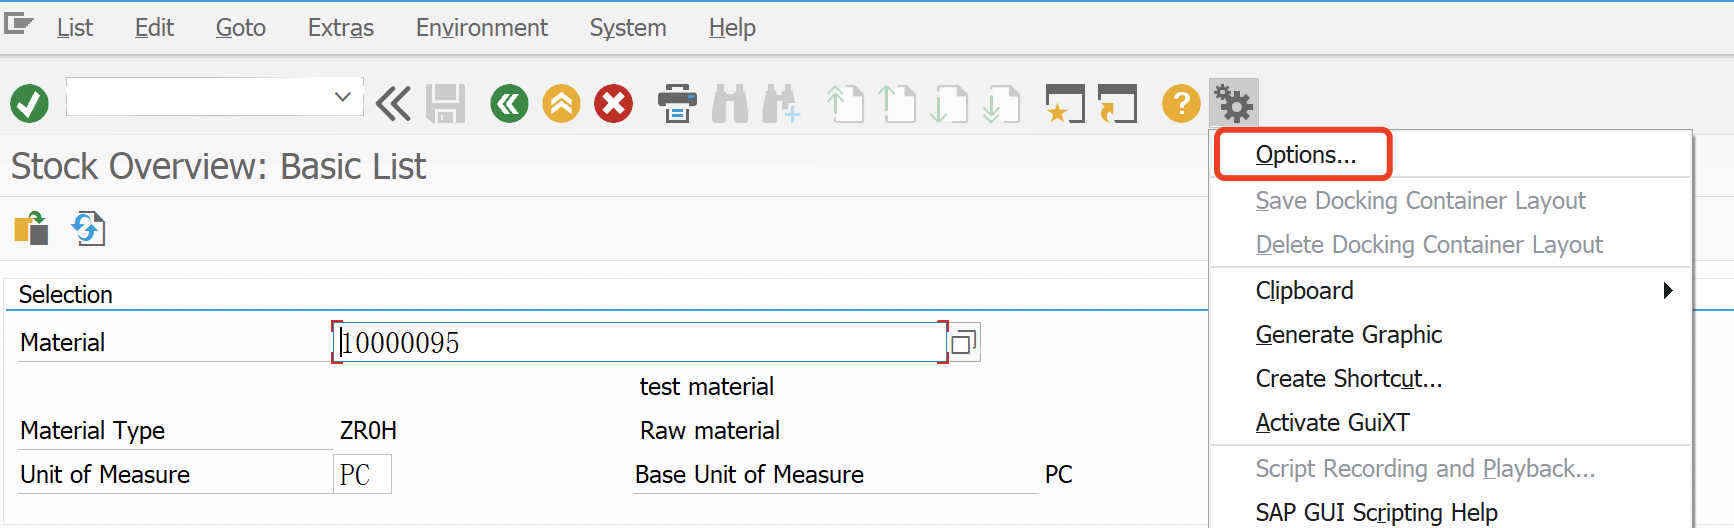Click the Material number input field
Image resolution: width=1734 pixels, height=528 pixels.
click(x=640, y=343)
